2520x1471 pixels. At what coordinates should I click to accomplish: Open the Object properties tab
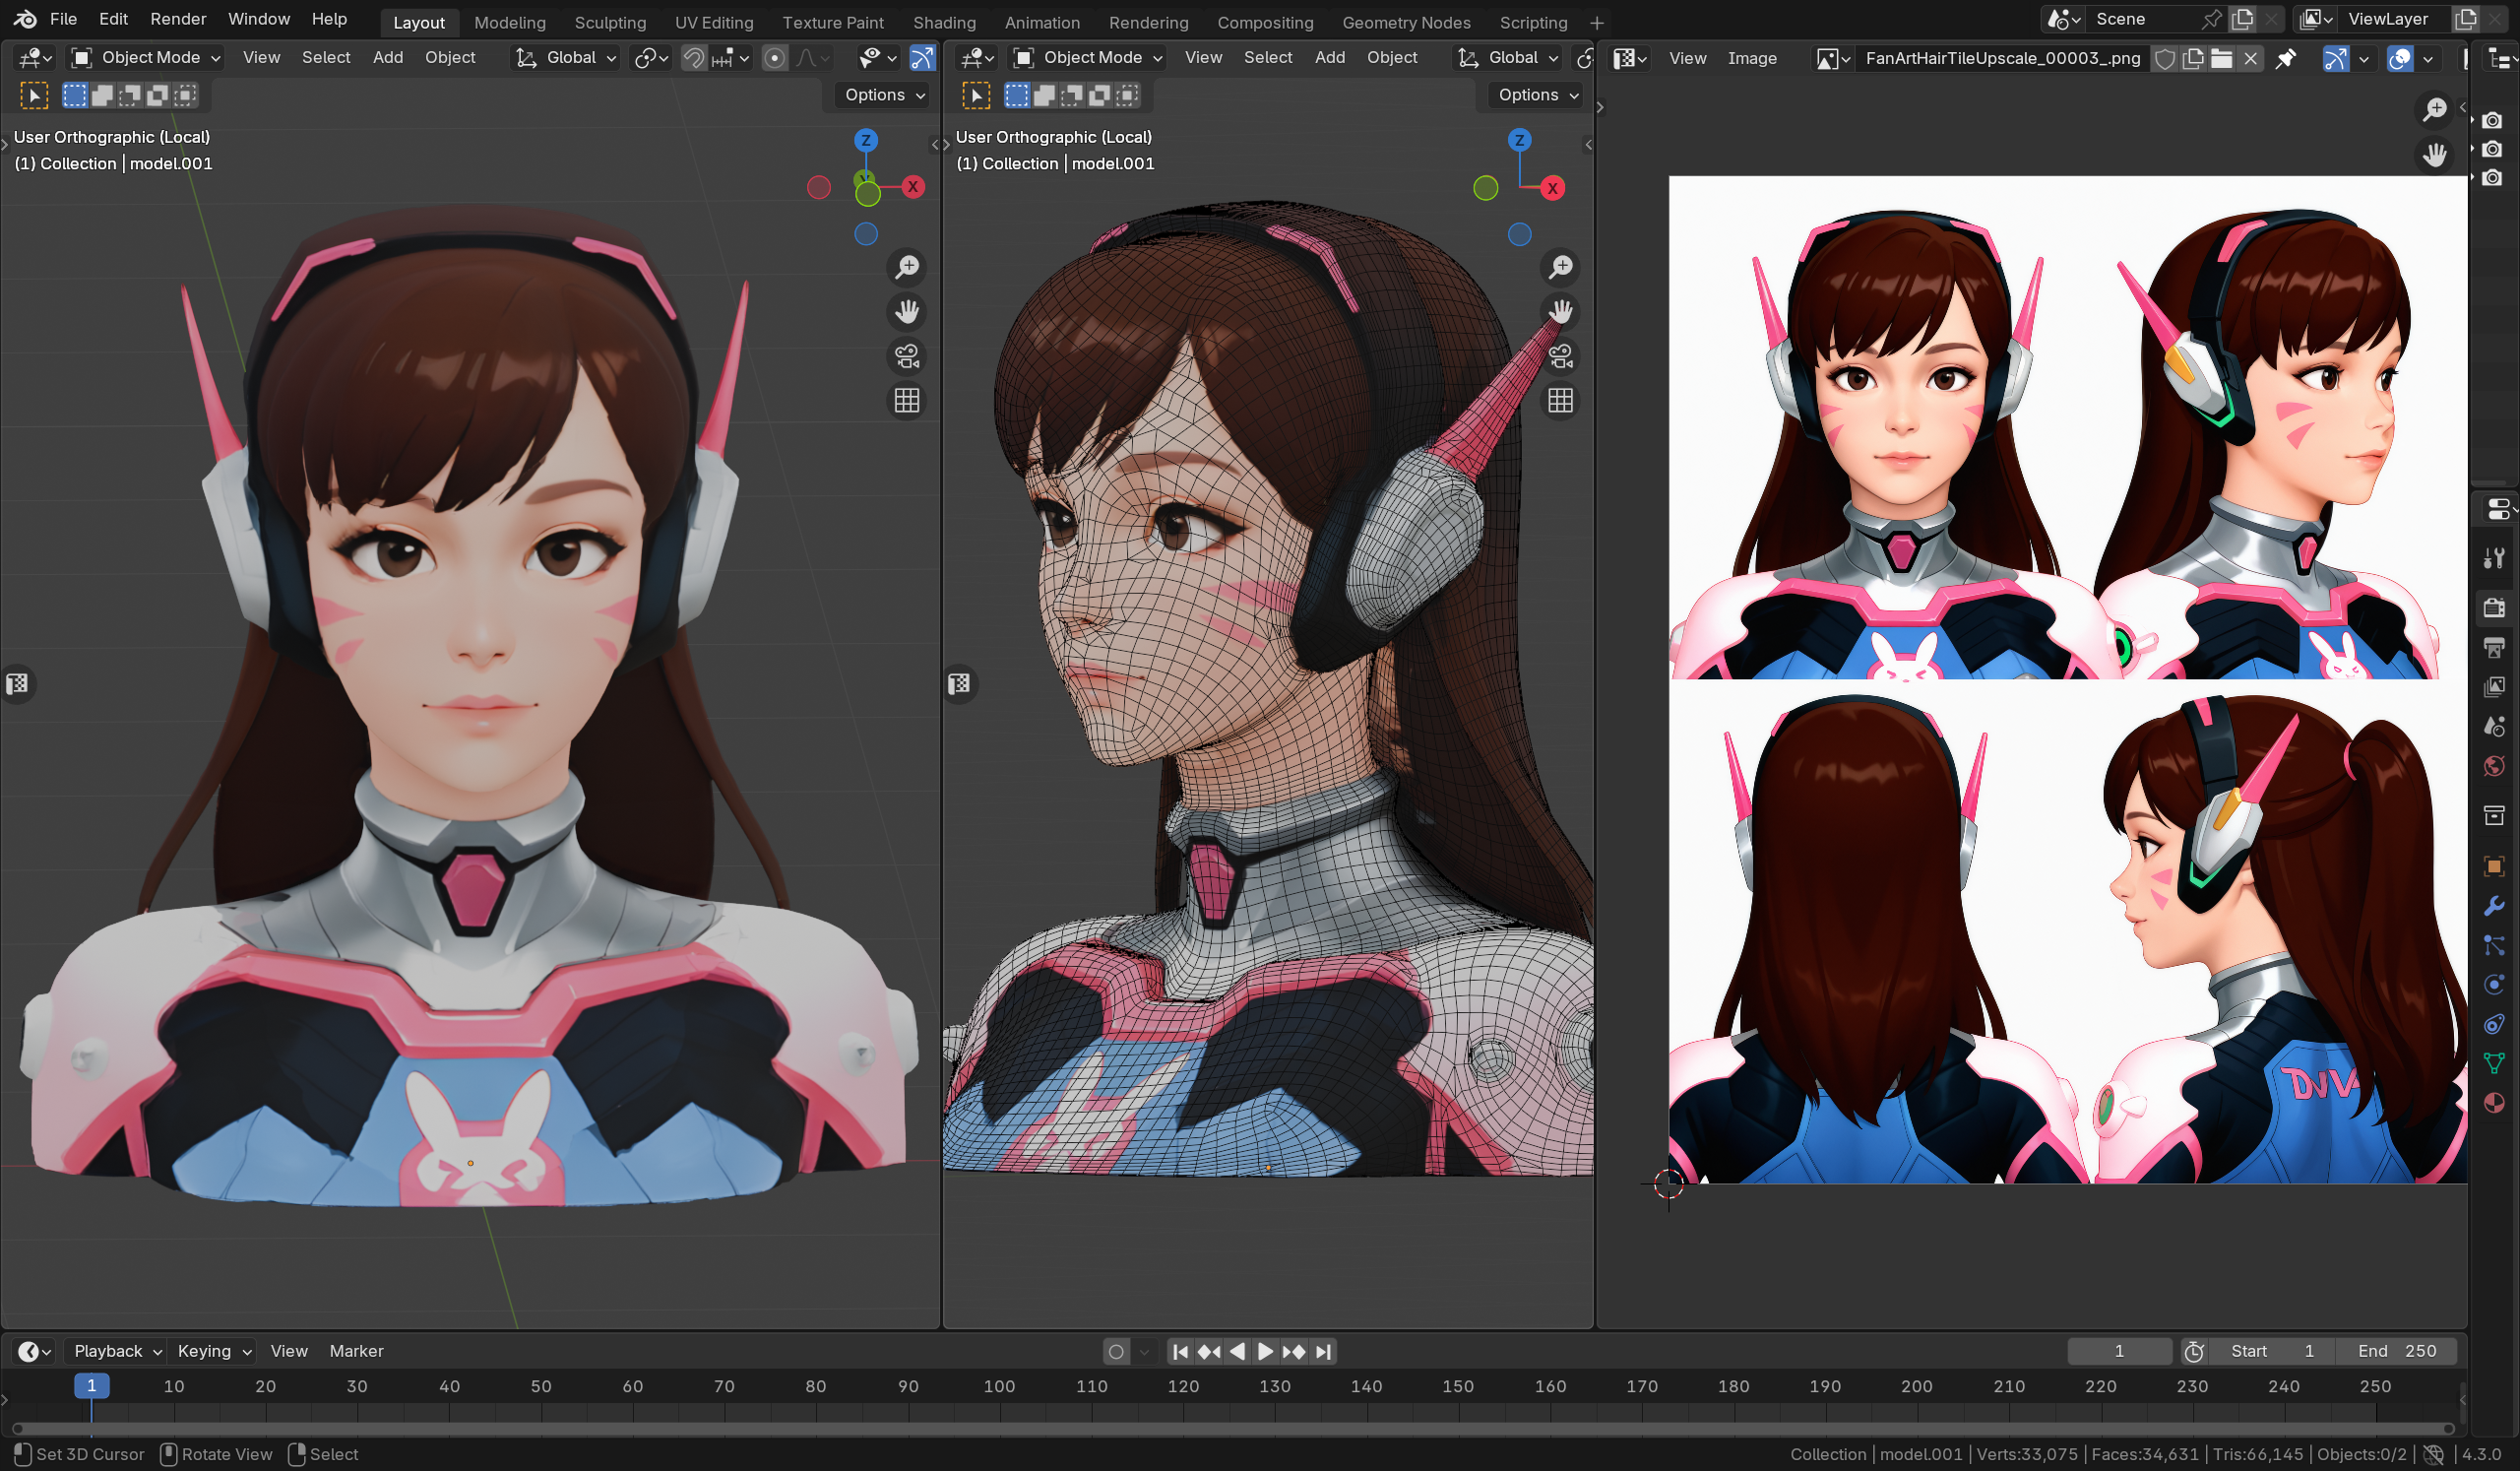pos(2494,866)
